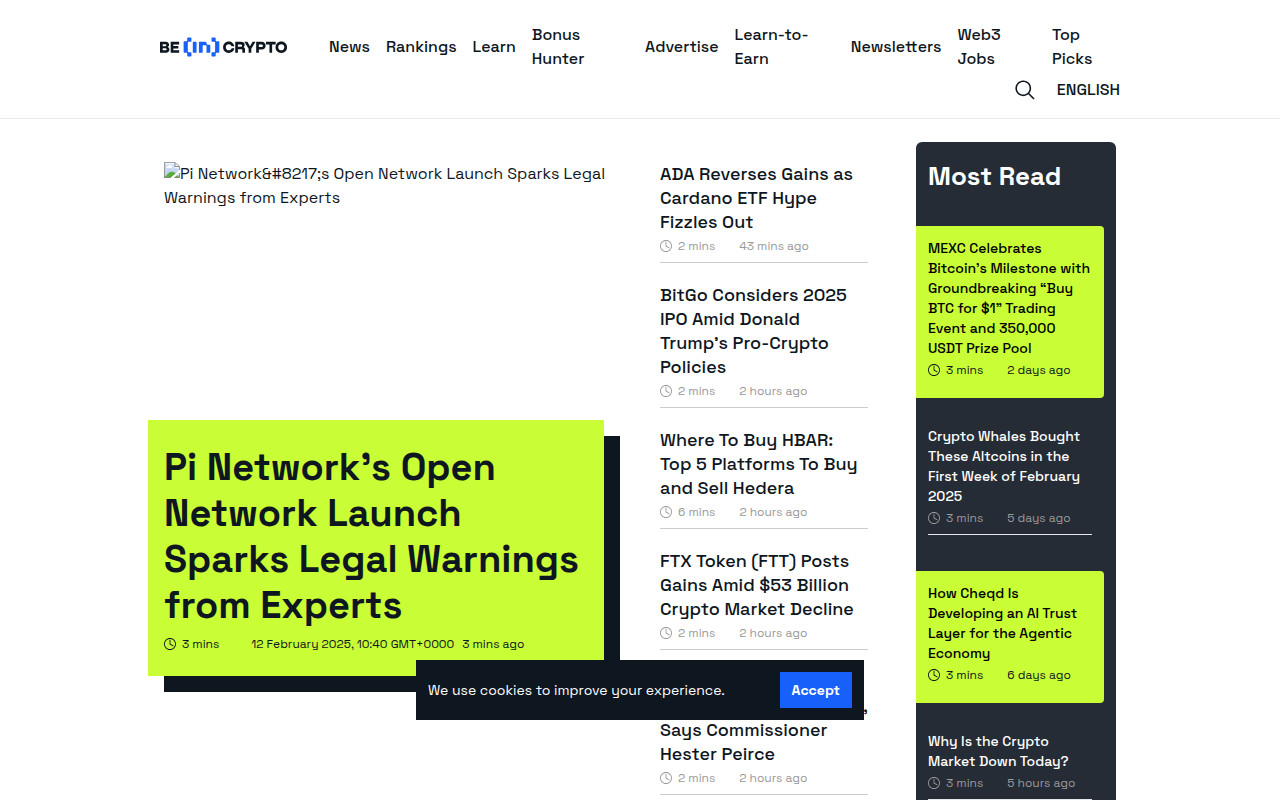Click clock icon in Pi Network headline box
Screen dimensions: 1280x800
point(170,644)
